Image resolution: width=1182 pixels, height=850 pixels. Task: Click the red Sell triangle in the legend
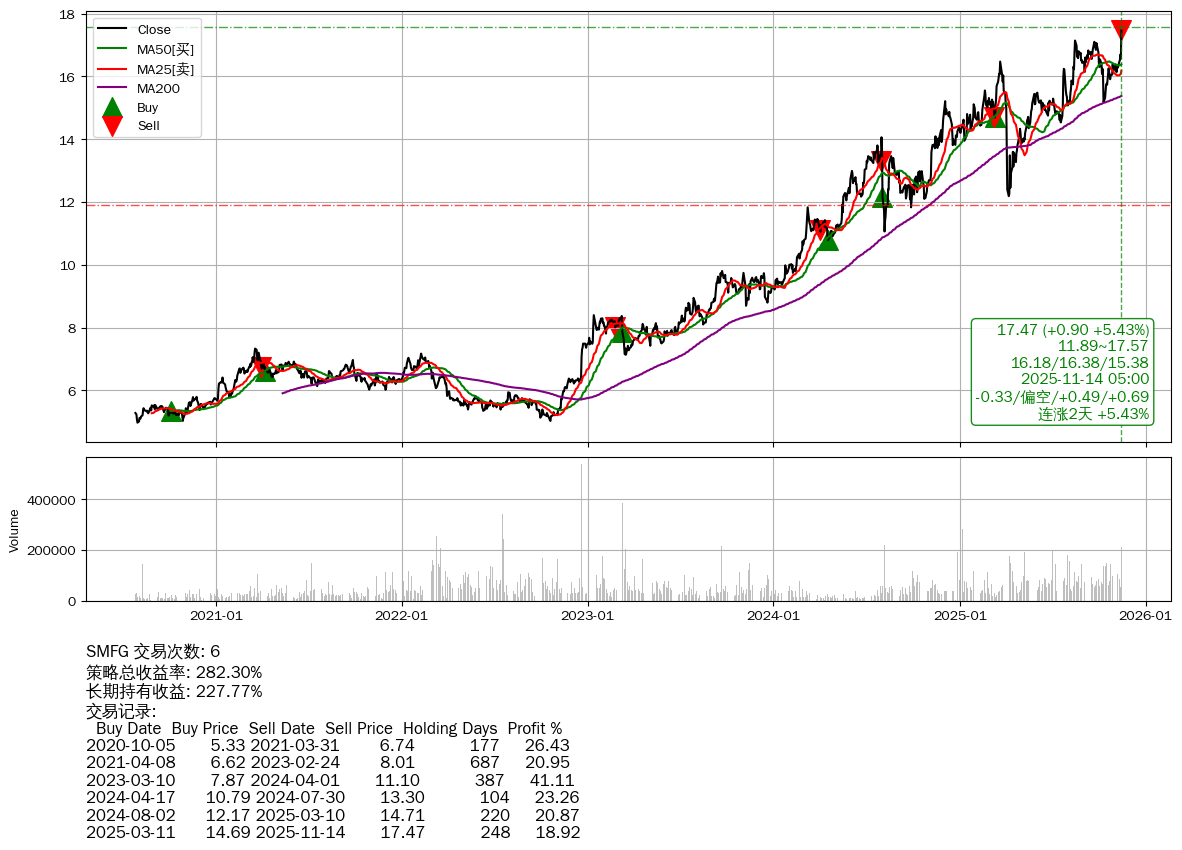tap(113, 125)
